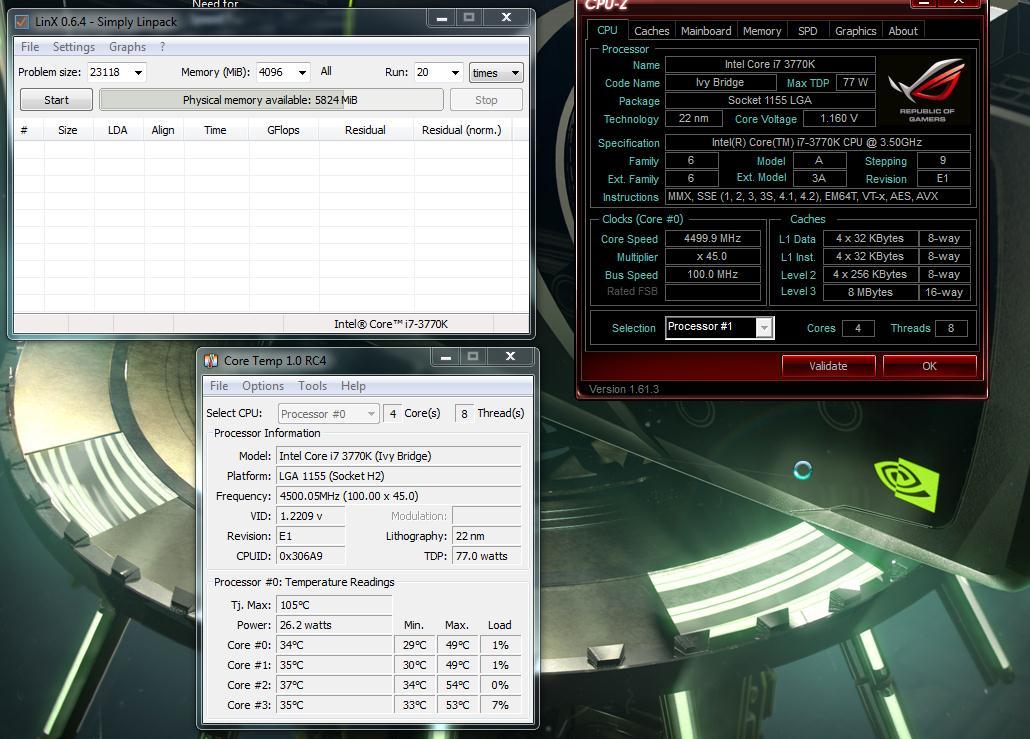Open the File menu in LinX

[x=30, y=47]
